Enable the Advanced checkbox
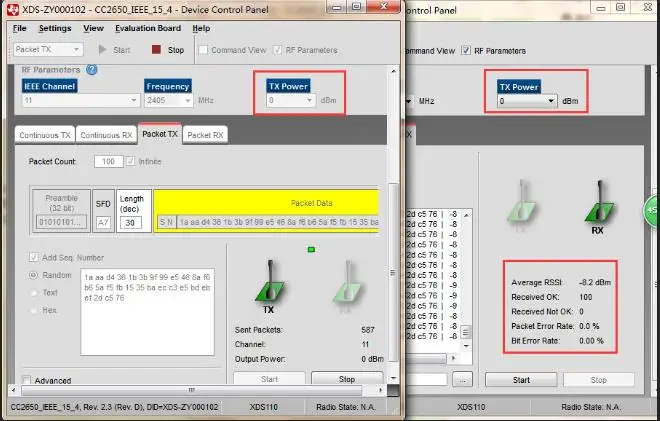Viewport: 660px width, 421px height. pyautogui.click(x=27, y=380)
